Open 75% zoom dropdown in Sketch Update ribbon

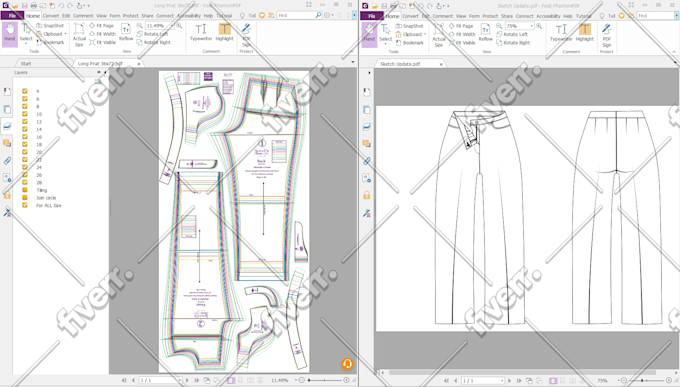click(x=532, y=26)
